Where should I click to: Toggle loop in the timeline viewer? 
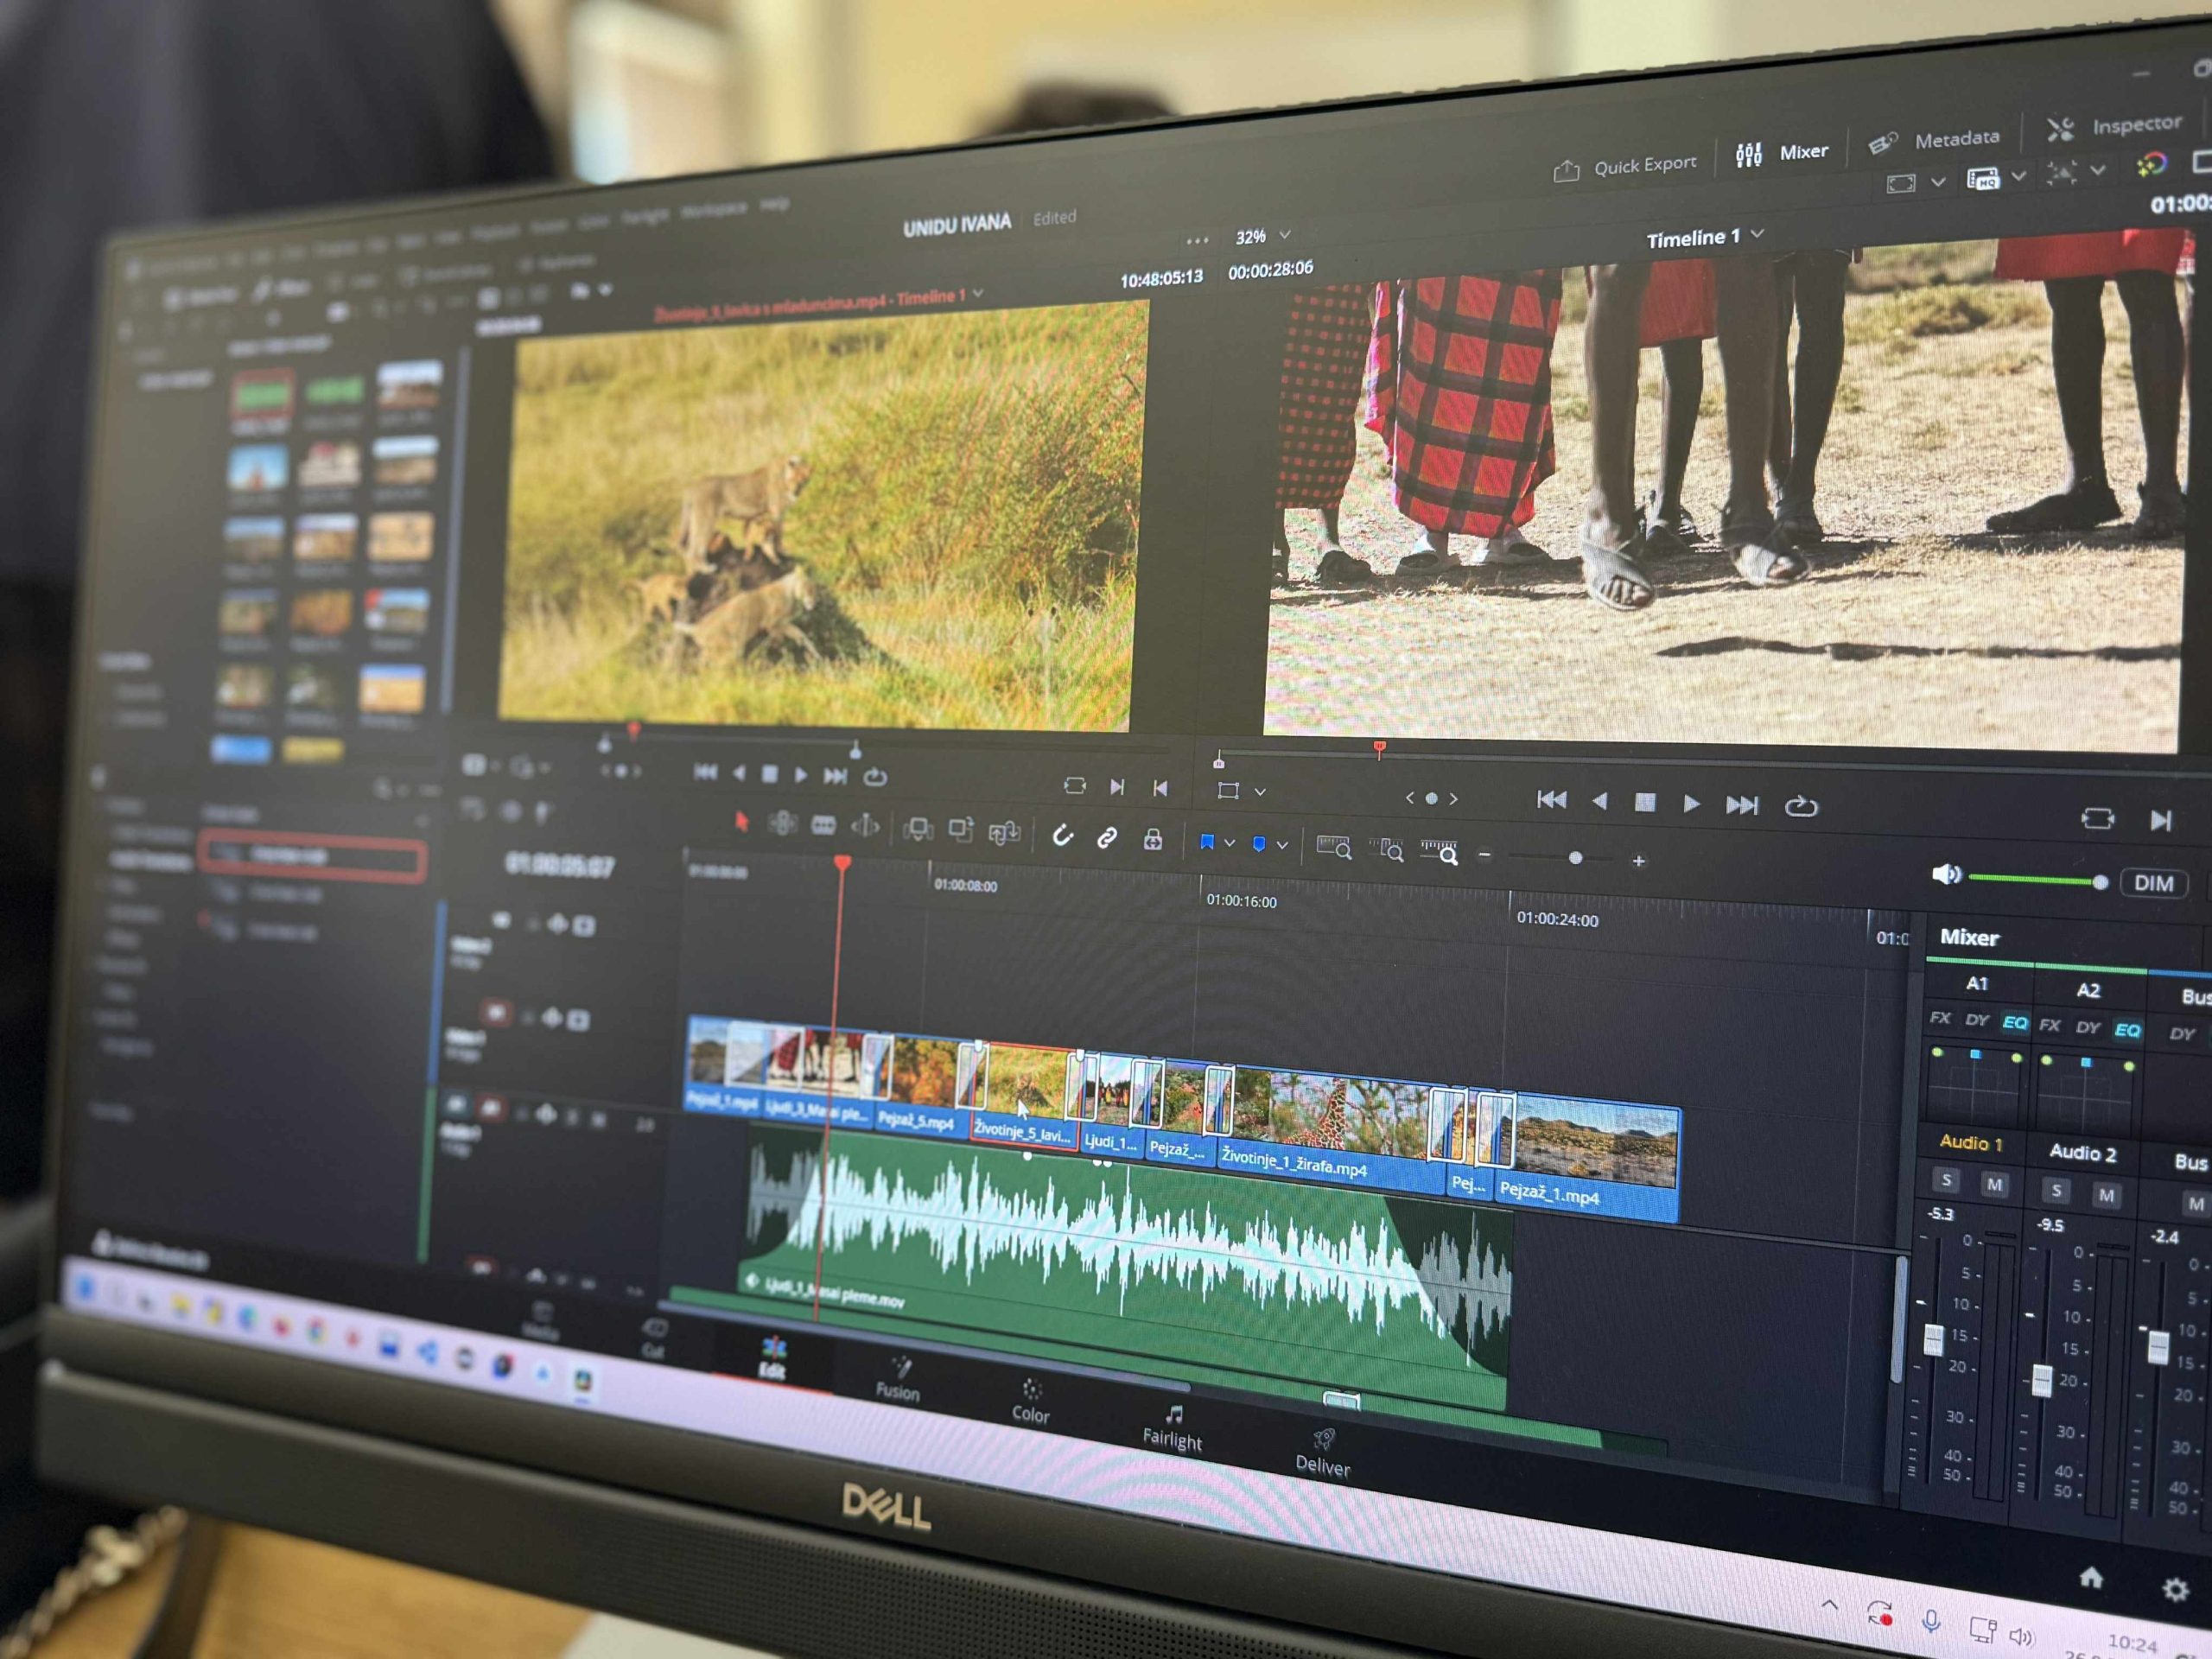click(1800, 806)
